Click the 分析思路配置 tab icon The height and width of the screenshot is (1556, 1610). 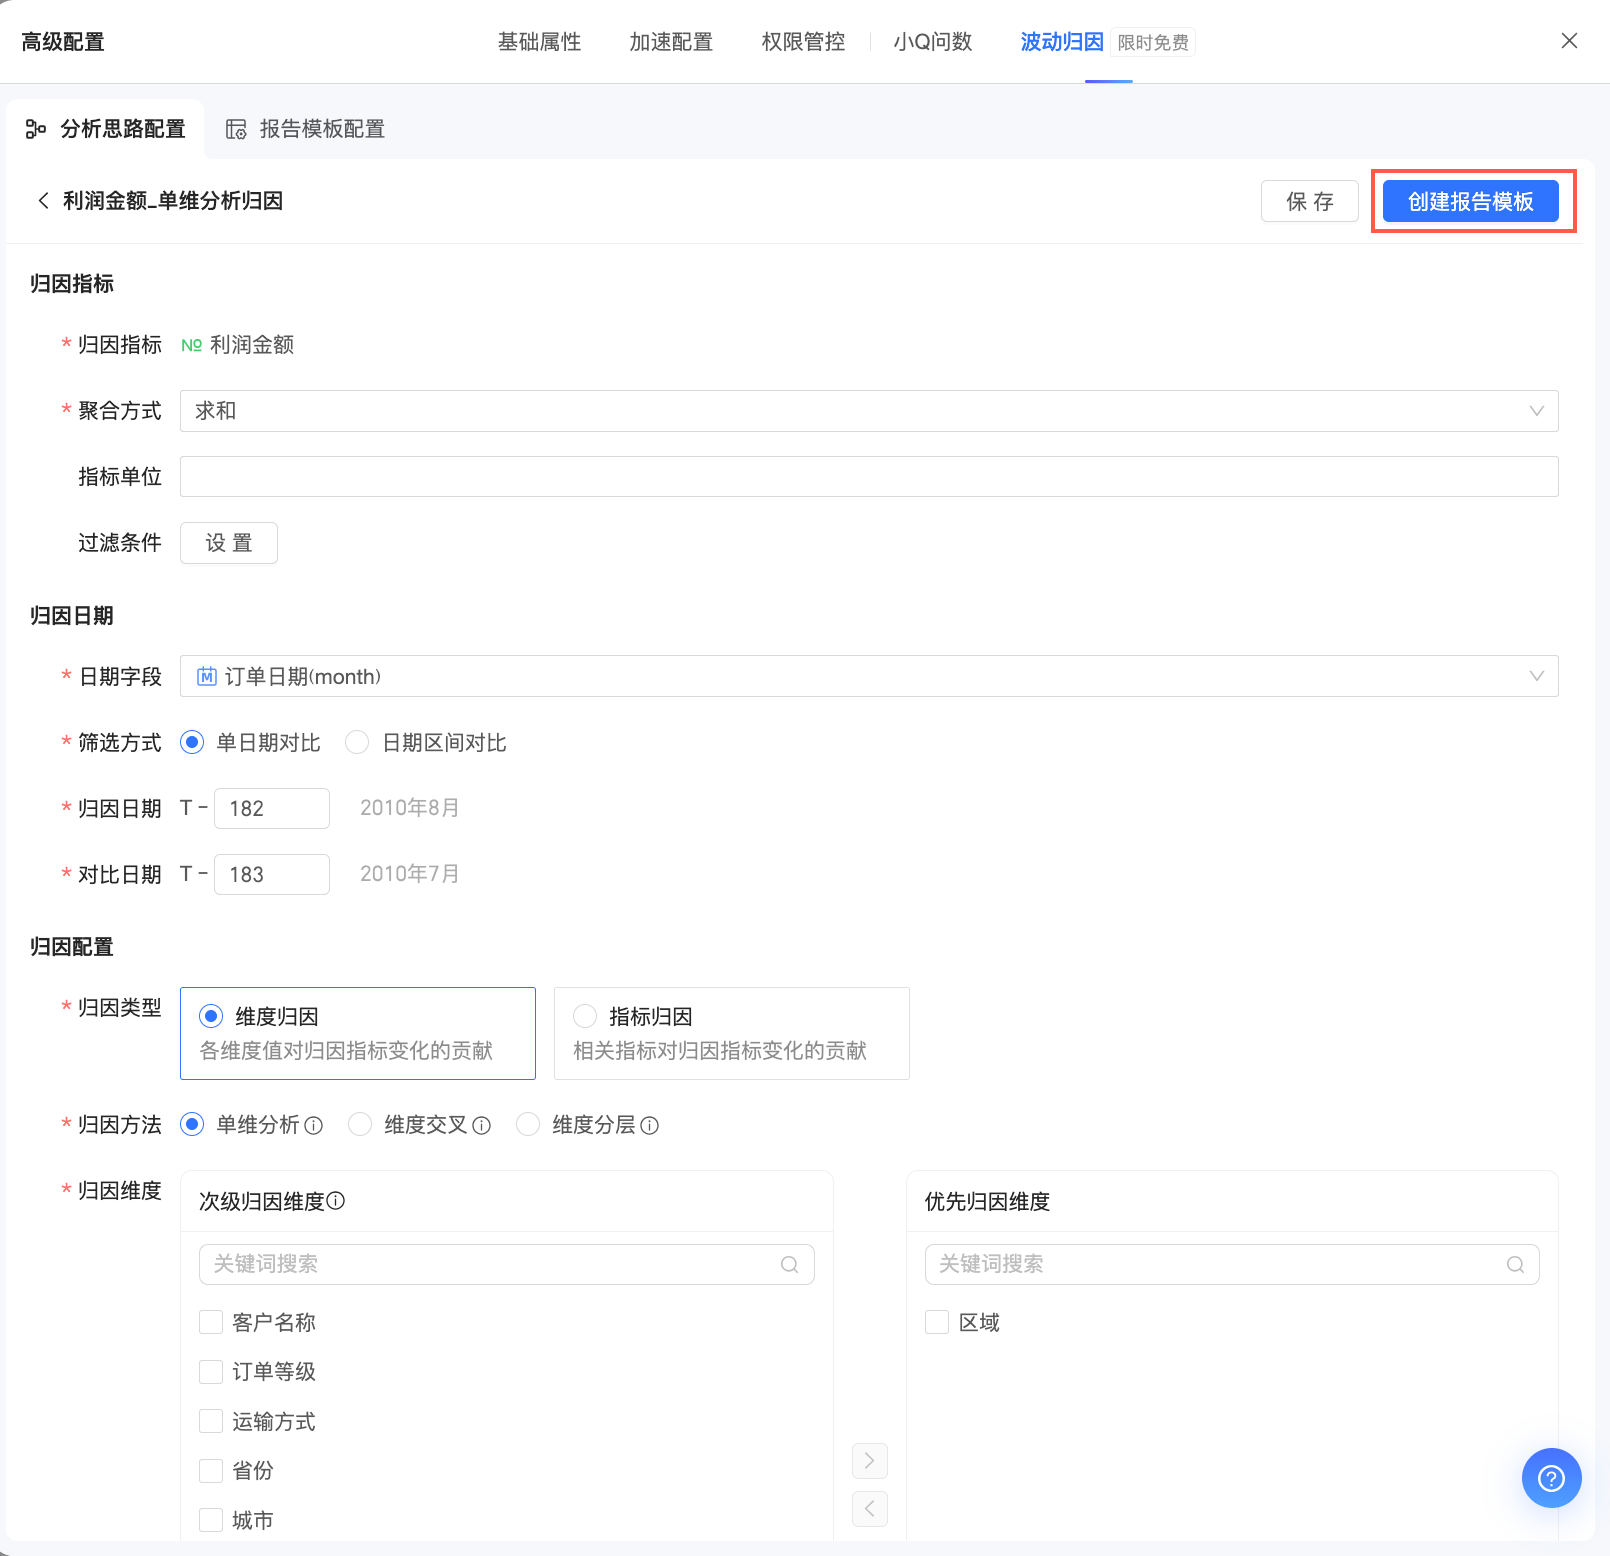tap(36, 129)
